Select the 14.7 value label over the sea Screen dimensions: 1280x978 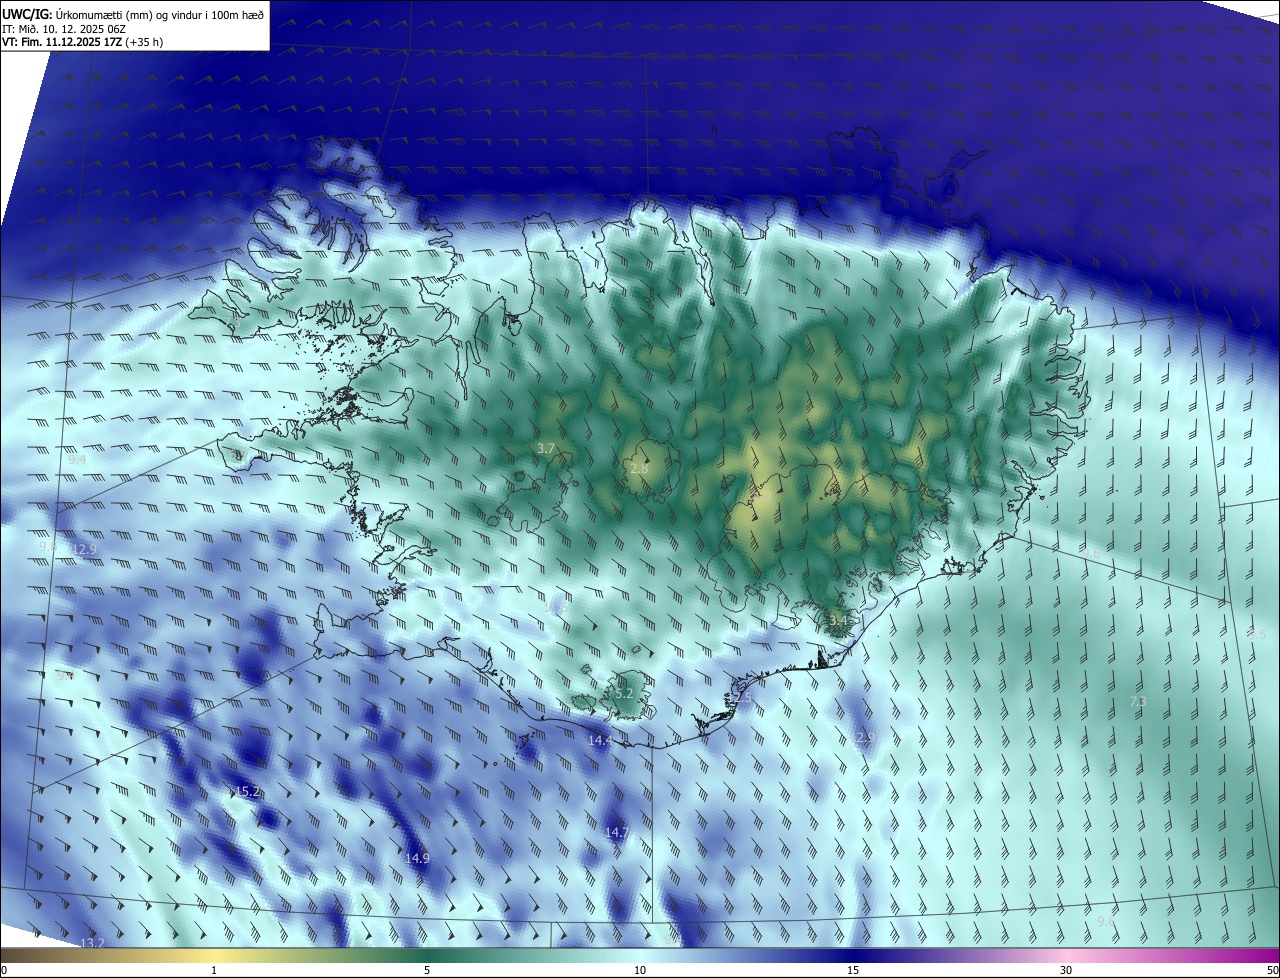coord(617,833)
